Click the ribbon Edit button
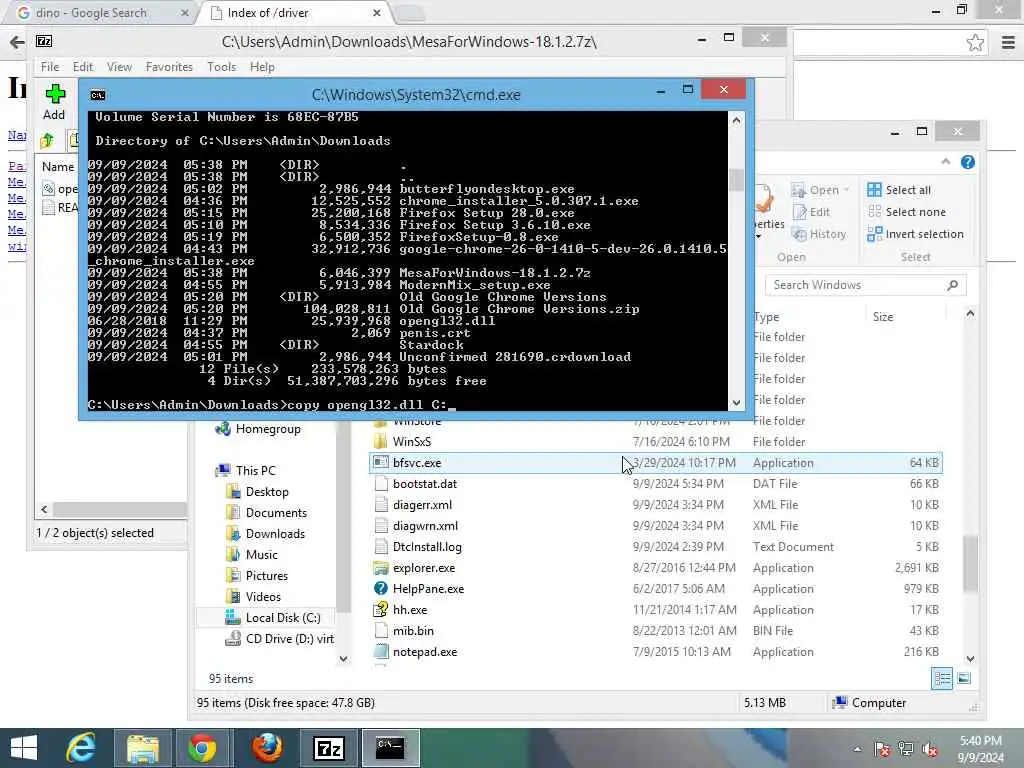The width and height of the screenshot is (1024, 768). [810, 212]
